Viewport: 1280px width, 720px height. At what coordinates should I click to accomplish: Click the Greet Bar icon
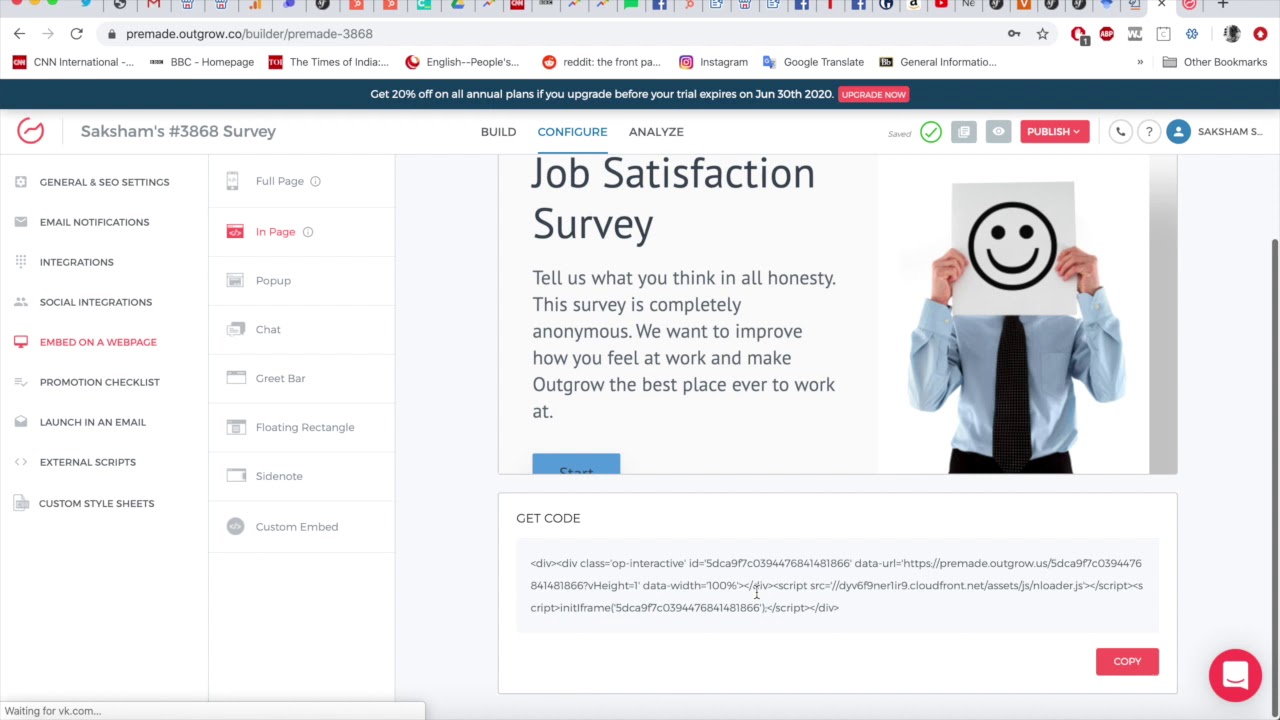click(236, 378)
